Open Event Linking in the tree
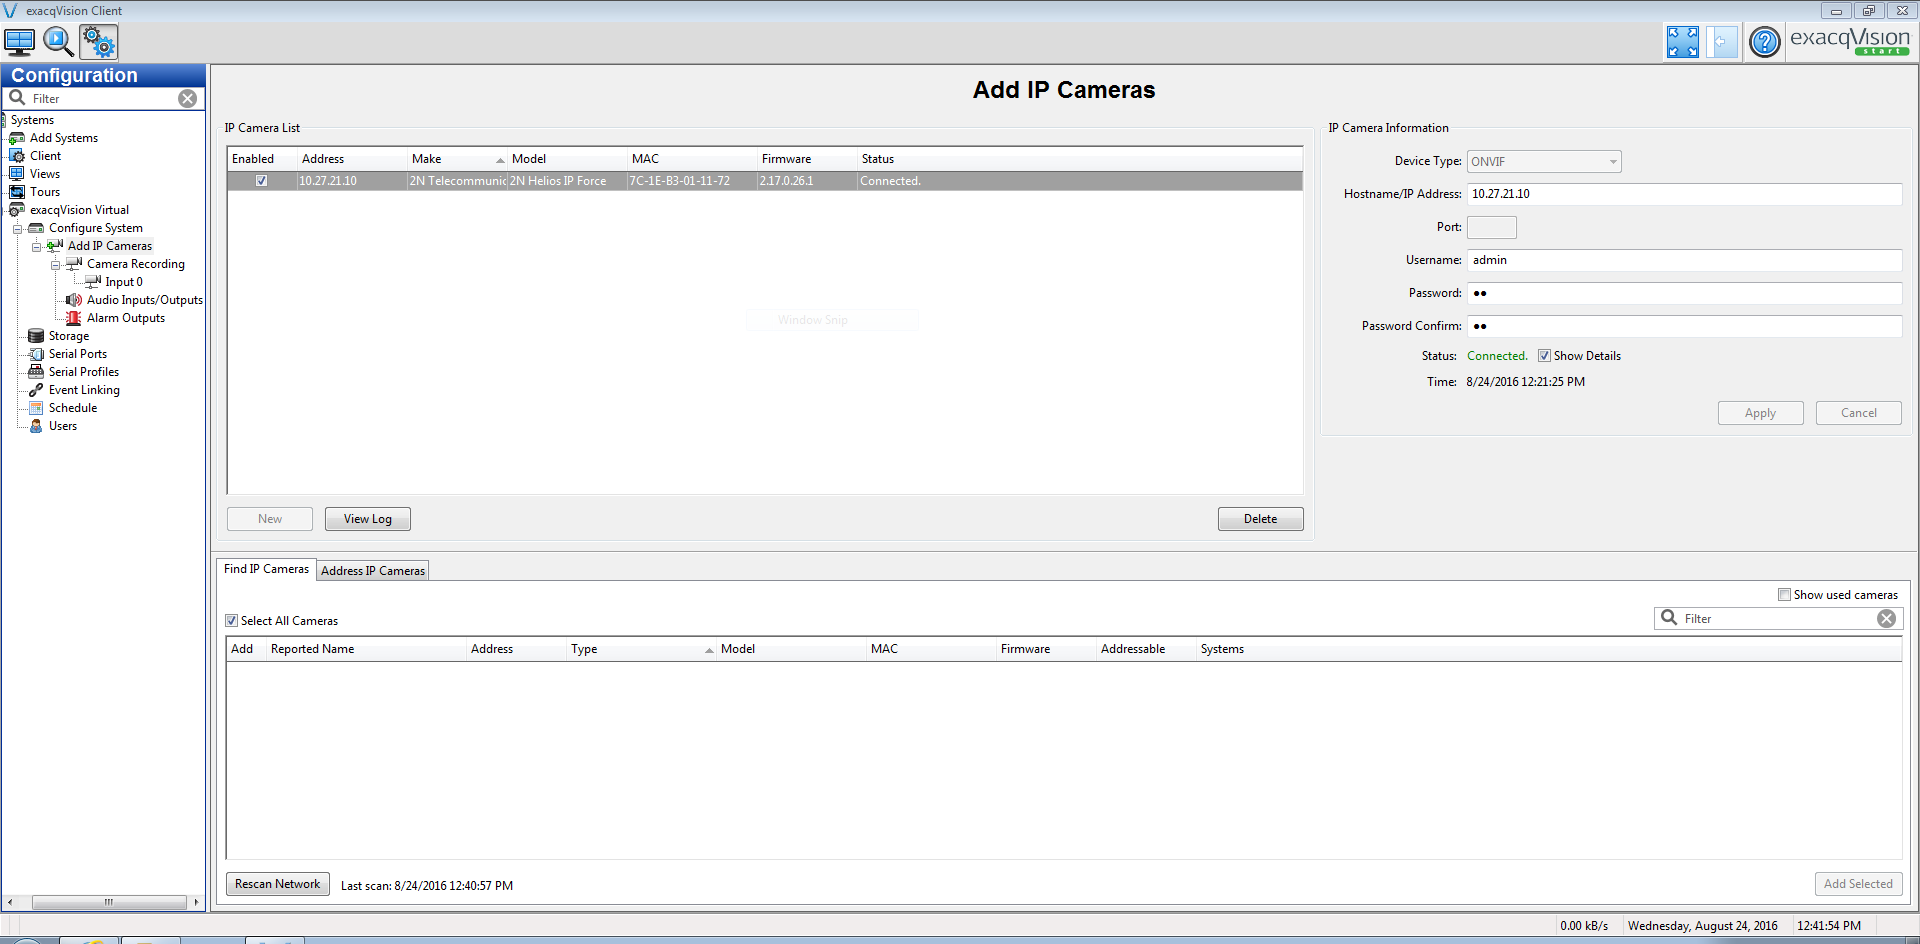The width and height of the screenshot is (1920, 944). [x=84, y=390]
